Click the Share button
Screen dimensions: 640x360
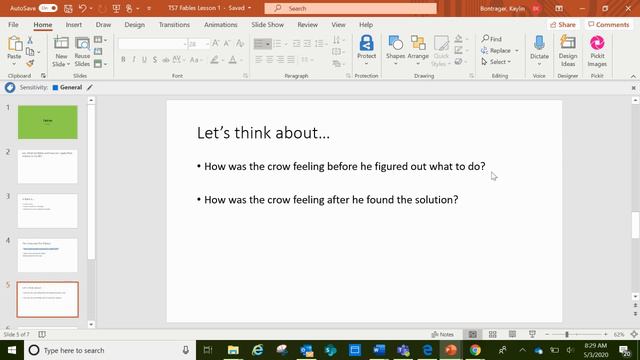tap(563, 24)
